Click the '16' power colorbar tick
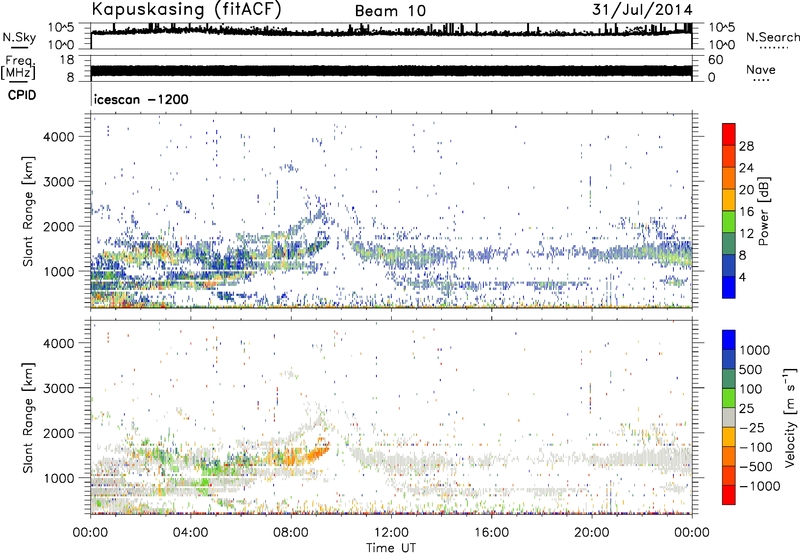The image size is (800, 554). coord(746,212)
